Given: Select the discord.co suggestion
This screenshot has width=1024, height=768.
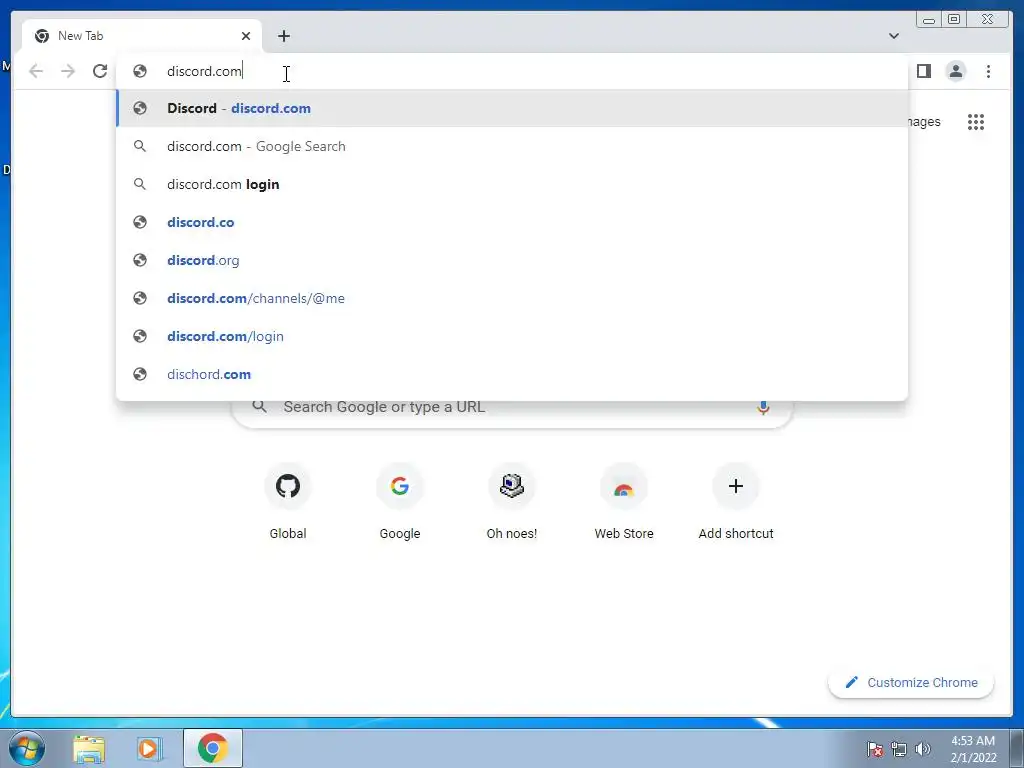Looking at the screenshot, I should tap(512, 222).
